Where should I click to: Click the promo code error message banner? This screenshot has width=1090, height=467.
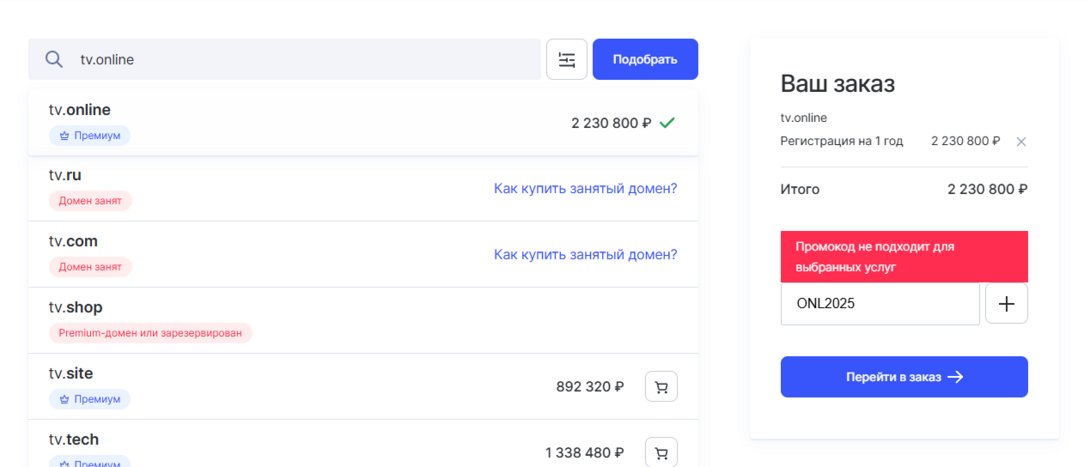[x=904, y=257]
